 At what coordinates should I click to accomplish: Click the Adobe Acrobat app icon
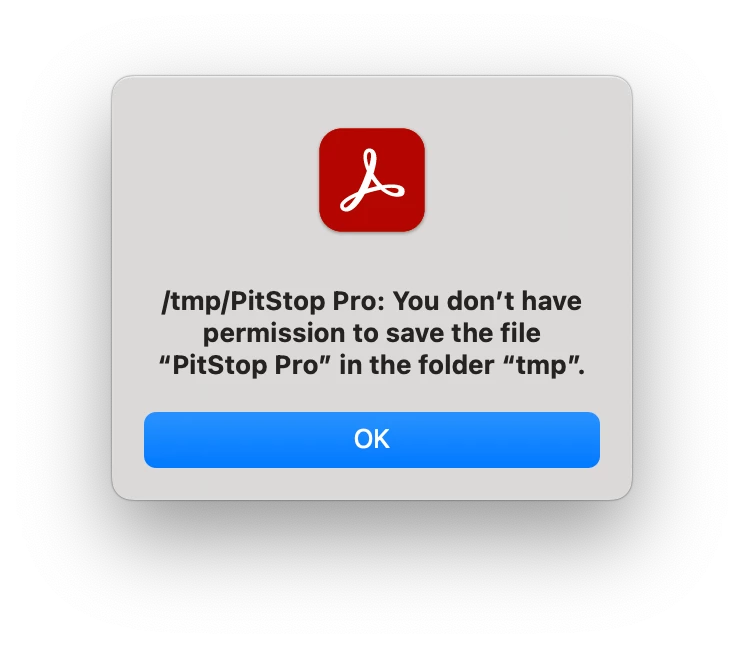(372, 180)
